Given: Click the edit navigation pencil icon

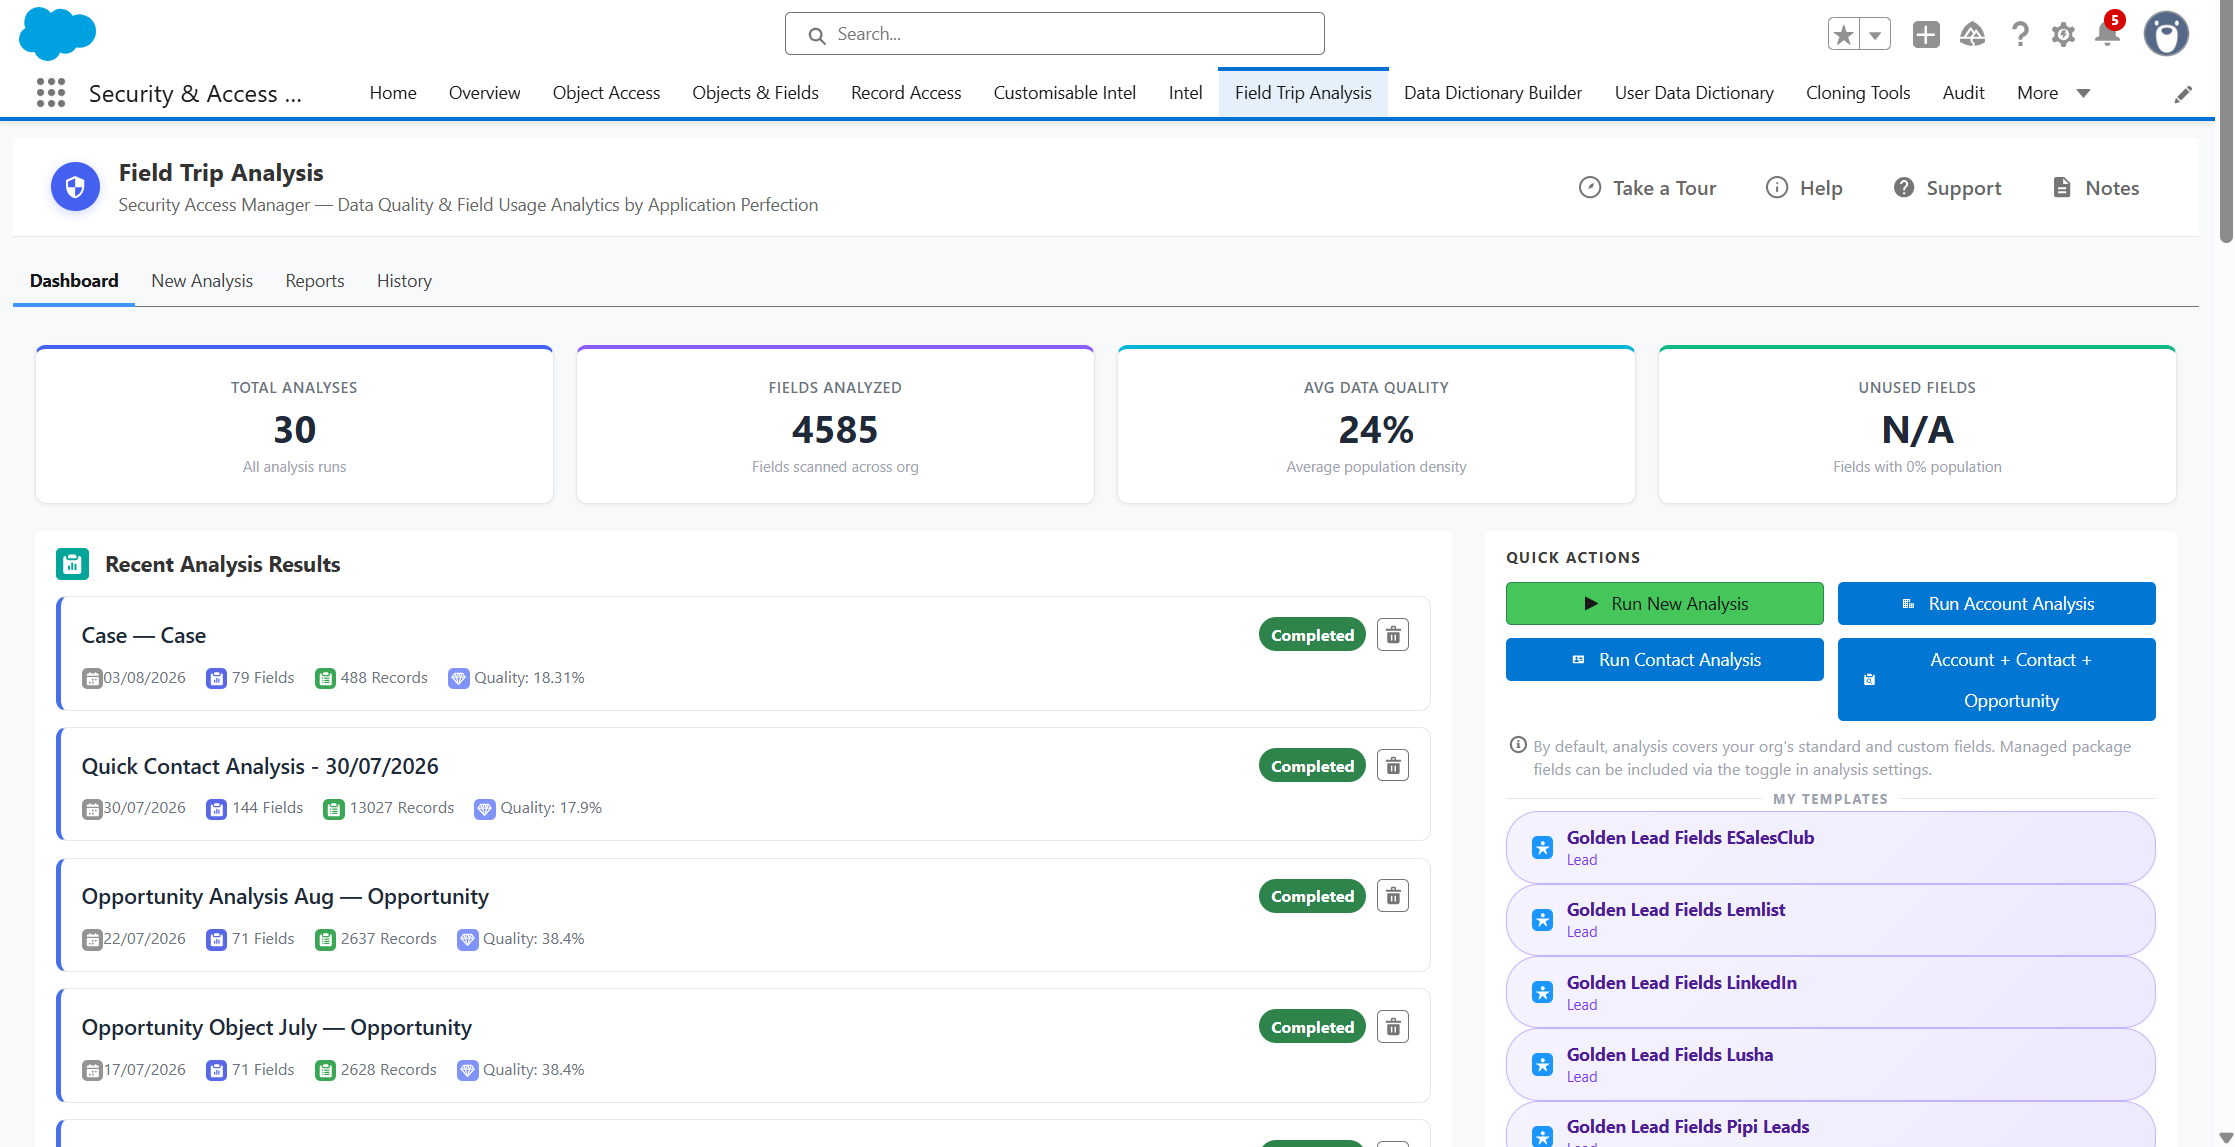Looking at the screenshot, I should (2183, 94).
